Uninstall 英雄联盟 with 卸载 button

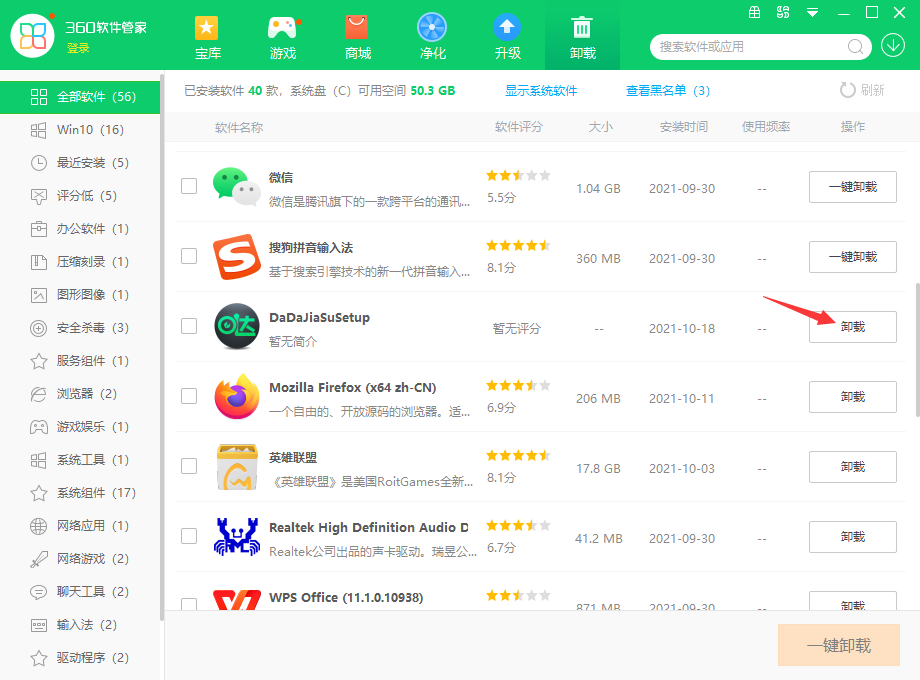pyautogui.click(x=853, y=467)
